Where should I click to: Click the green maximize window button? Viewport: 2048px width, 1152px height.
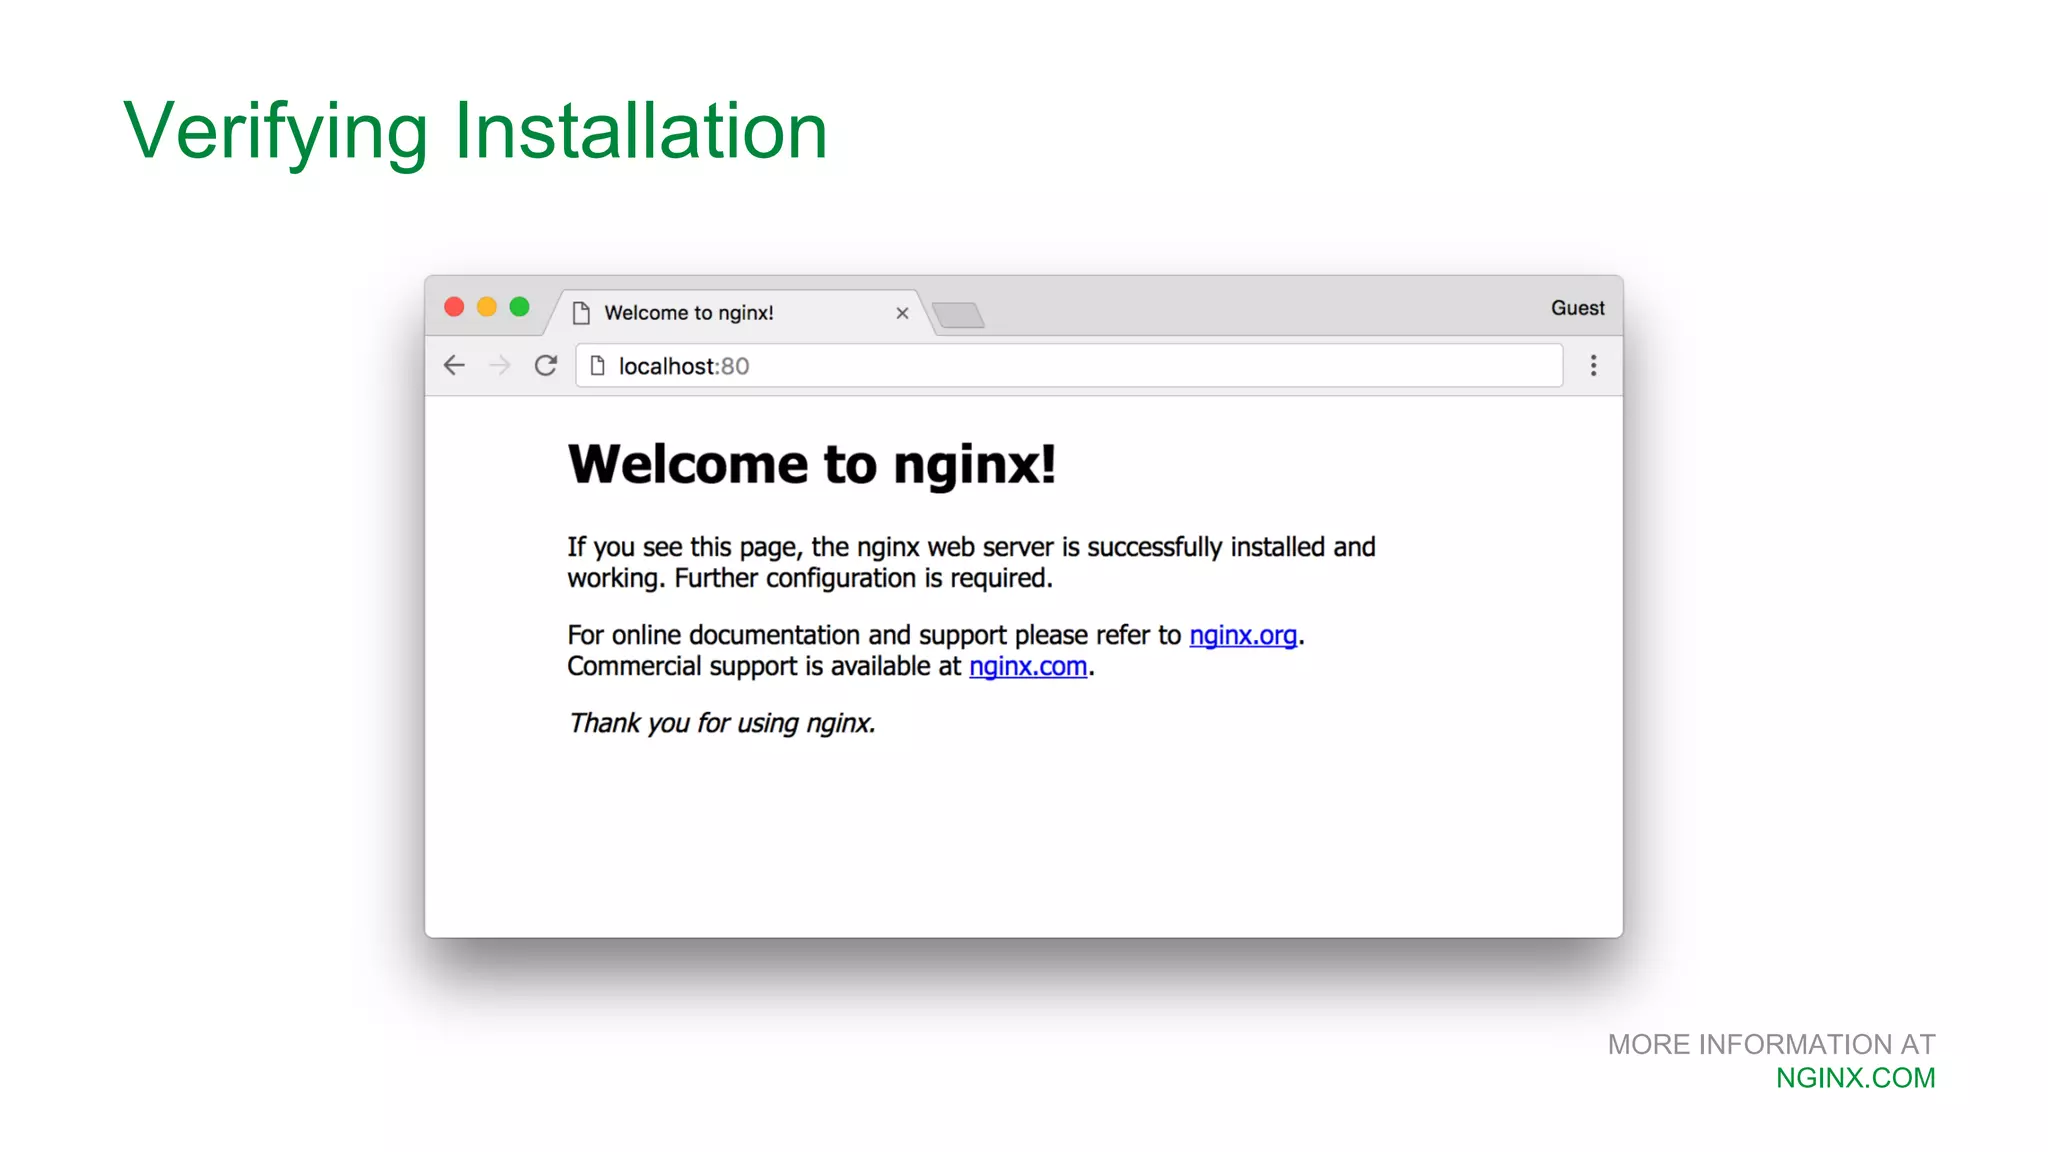(519, 307)
